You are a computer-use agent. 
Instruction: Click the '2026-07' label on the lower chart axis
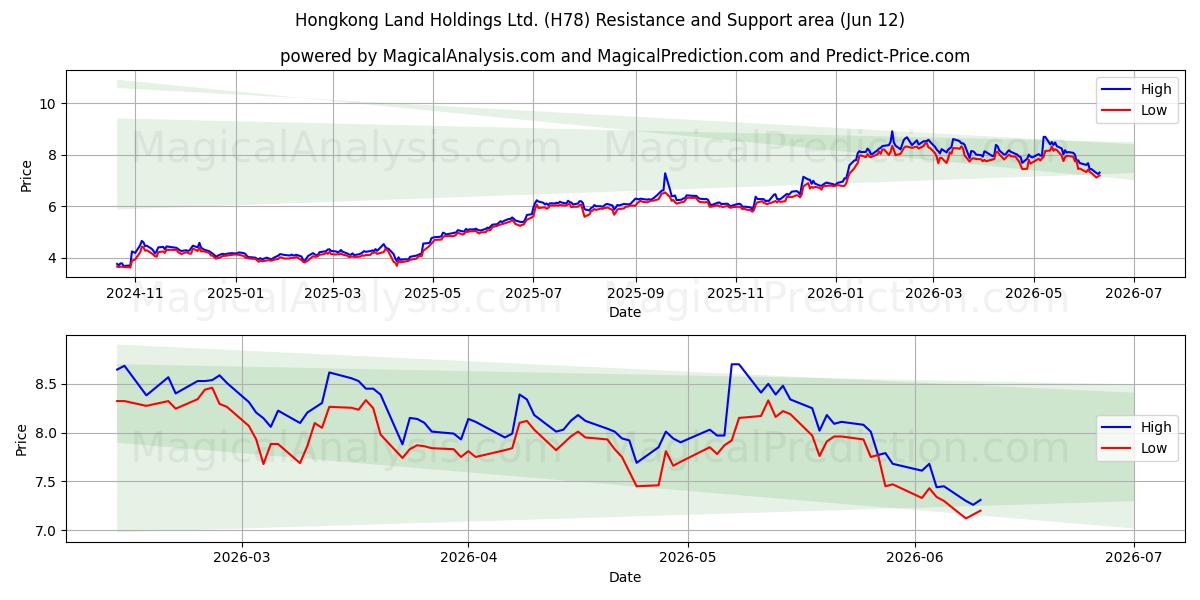[x=1134, y=558]
